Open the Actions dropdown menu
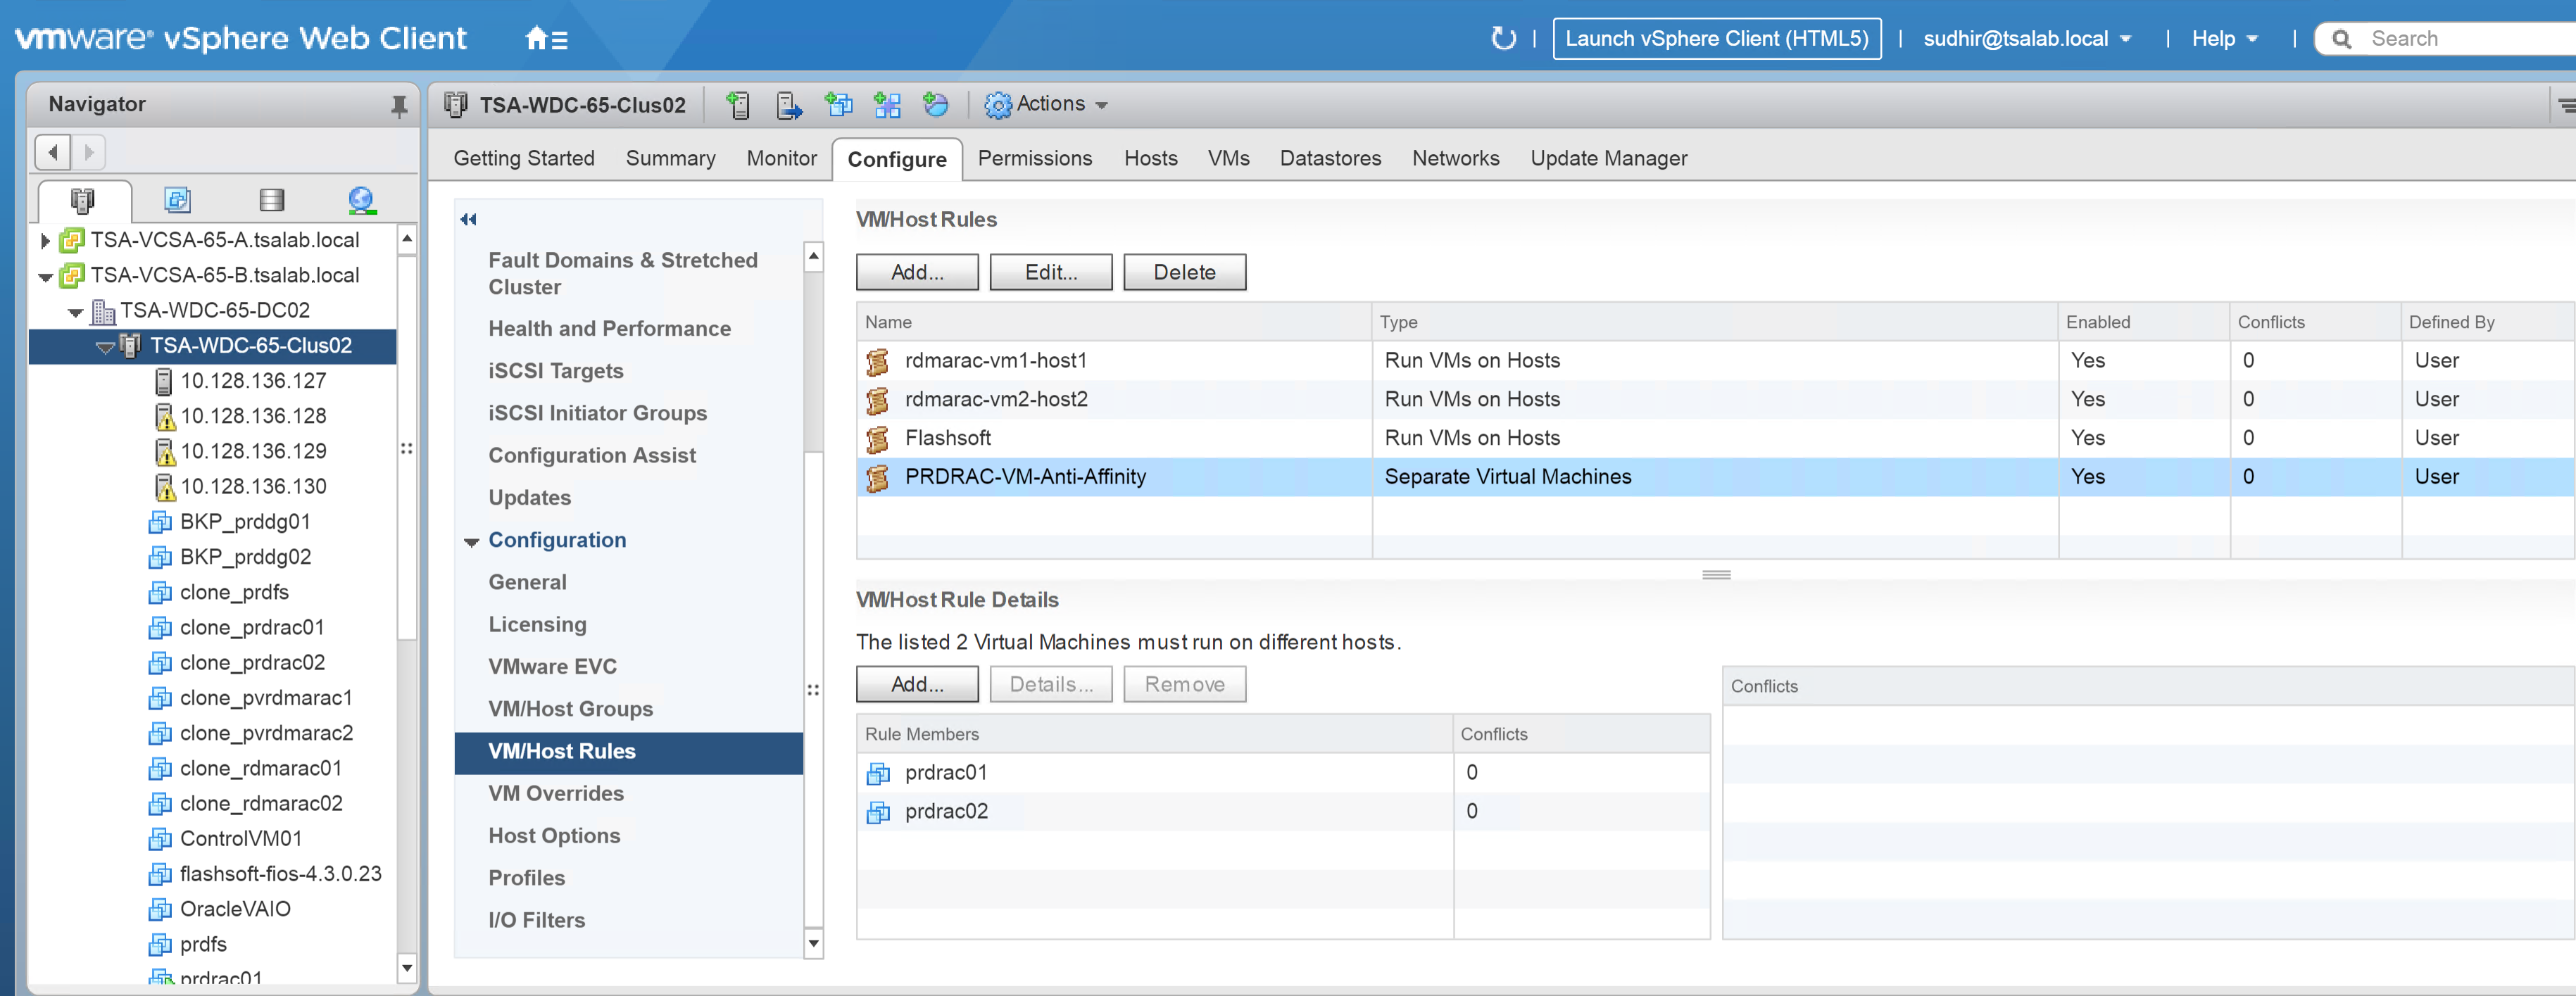 pos(1048,104)
